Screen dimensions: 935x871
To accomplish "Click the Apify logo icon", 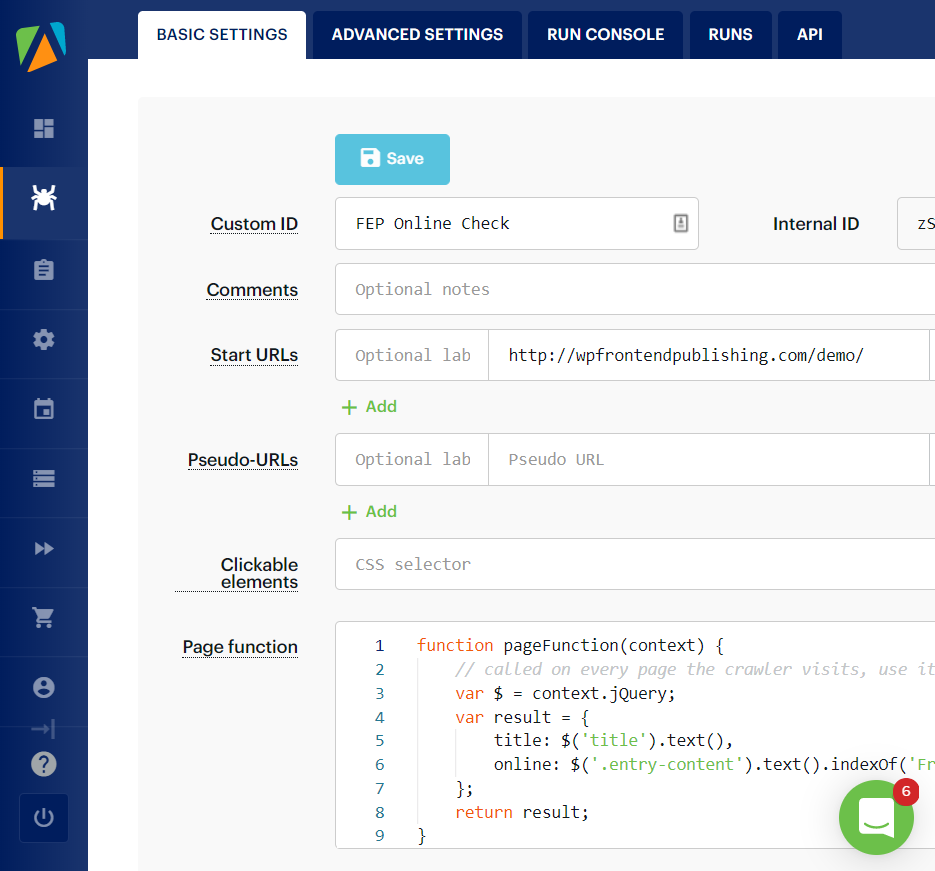I will point(42,45).
